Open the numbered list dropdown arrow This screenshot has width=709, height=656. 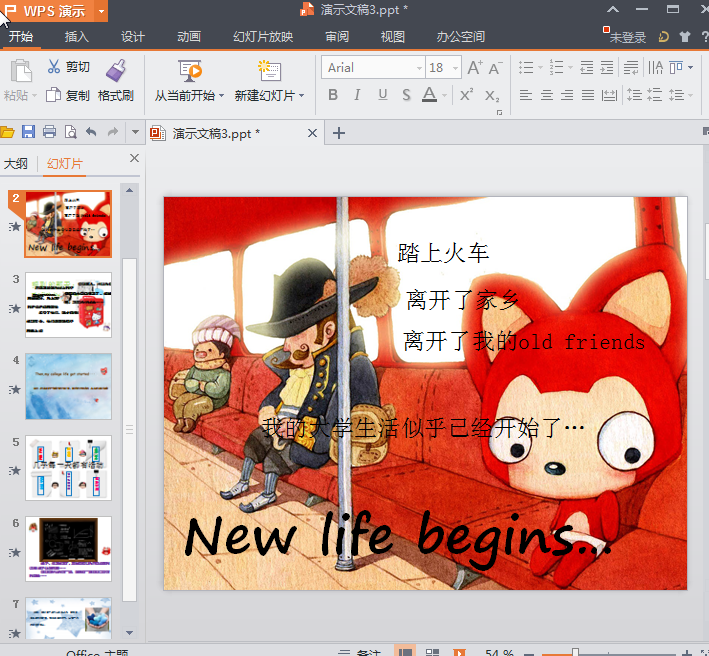pyautogui.click(x=570, y=68)
